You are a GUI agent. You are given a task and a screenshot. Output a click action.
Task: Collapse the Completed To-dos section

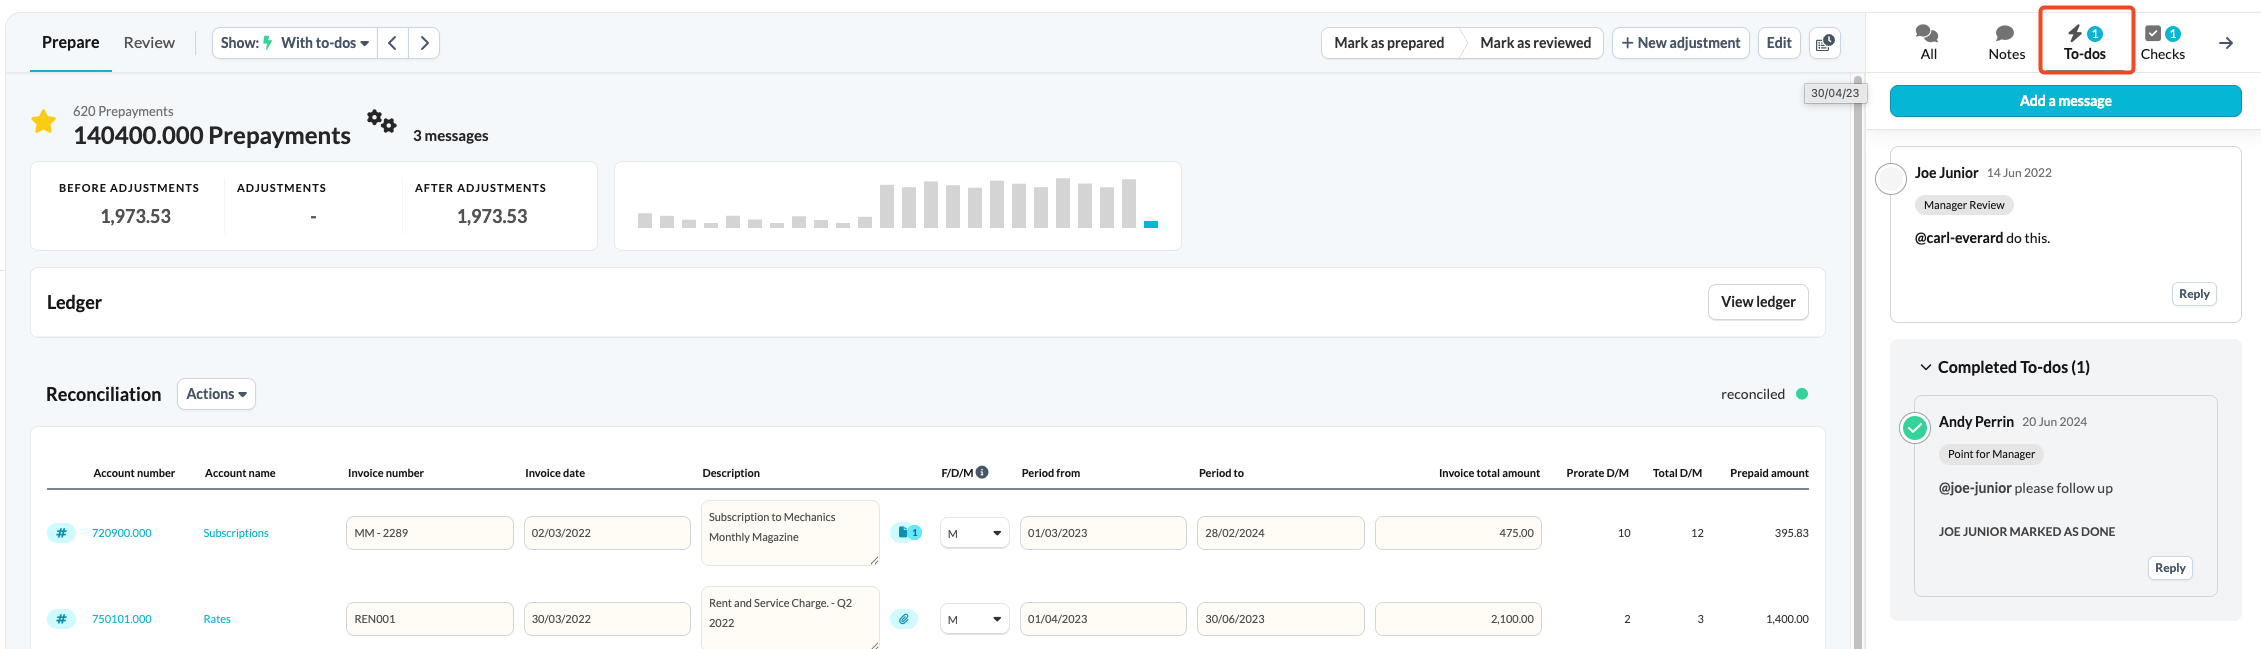[x=1925, y=367]
